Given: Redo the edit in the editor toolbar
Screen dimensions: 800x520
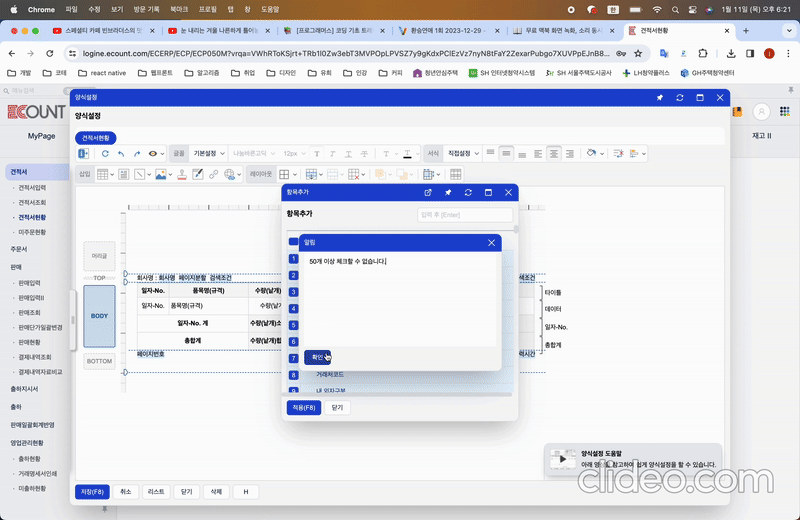Looking at the screenshot, I should pos(137,154).
